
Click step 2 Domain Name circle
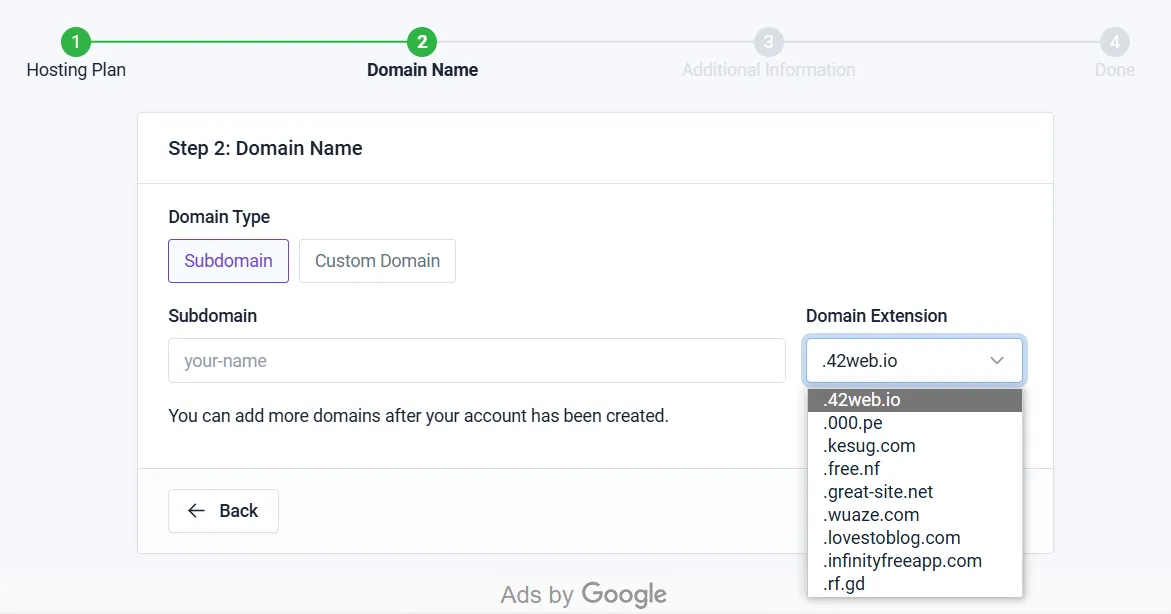click(422, 42)
